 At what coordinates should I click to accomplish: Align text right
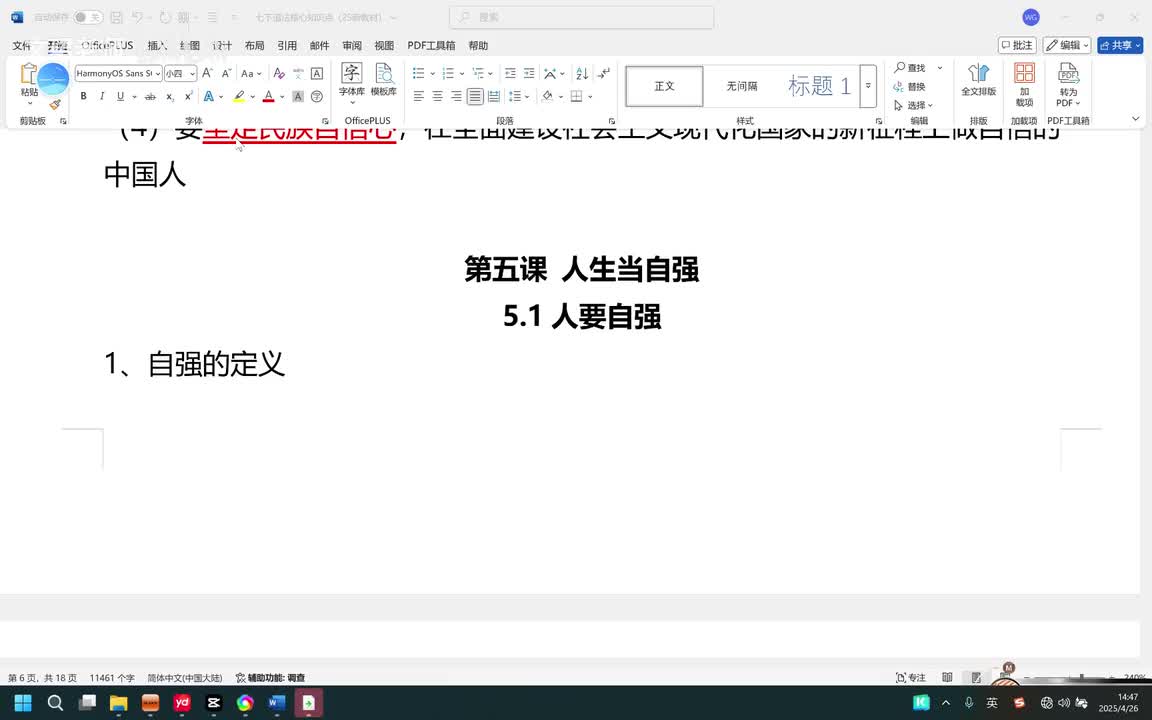(x=456, y=96)
